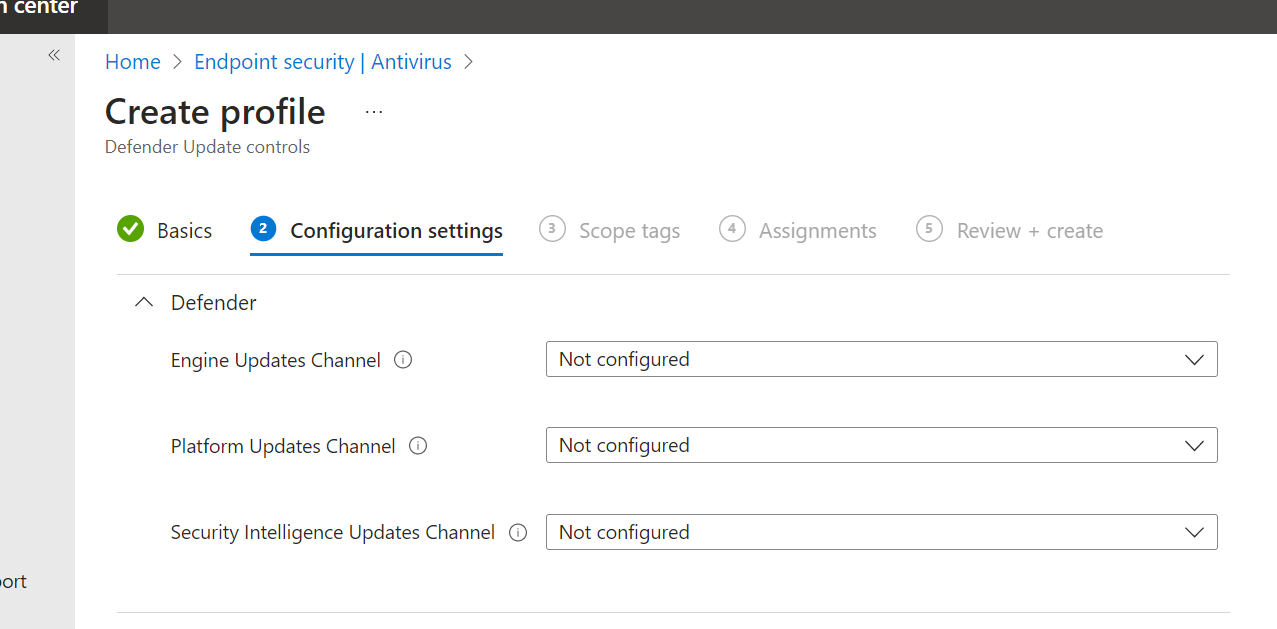Navigate to Endpoint security | Antivirus breadcrumb
1277x629 pixels.
tap(322, 61)
